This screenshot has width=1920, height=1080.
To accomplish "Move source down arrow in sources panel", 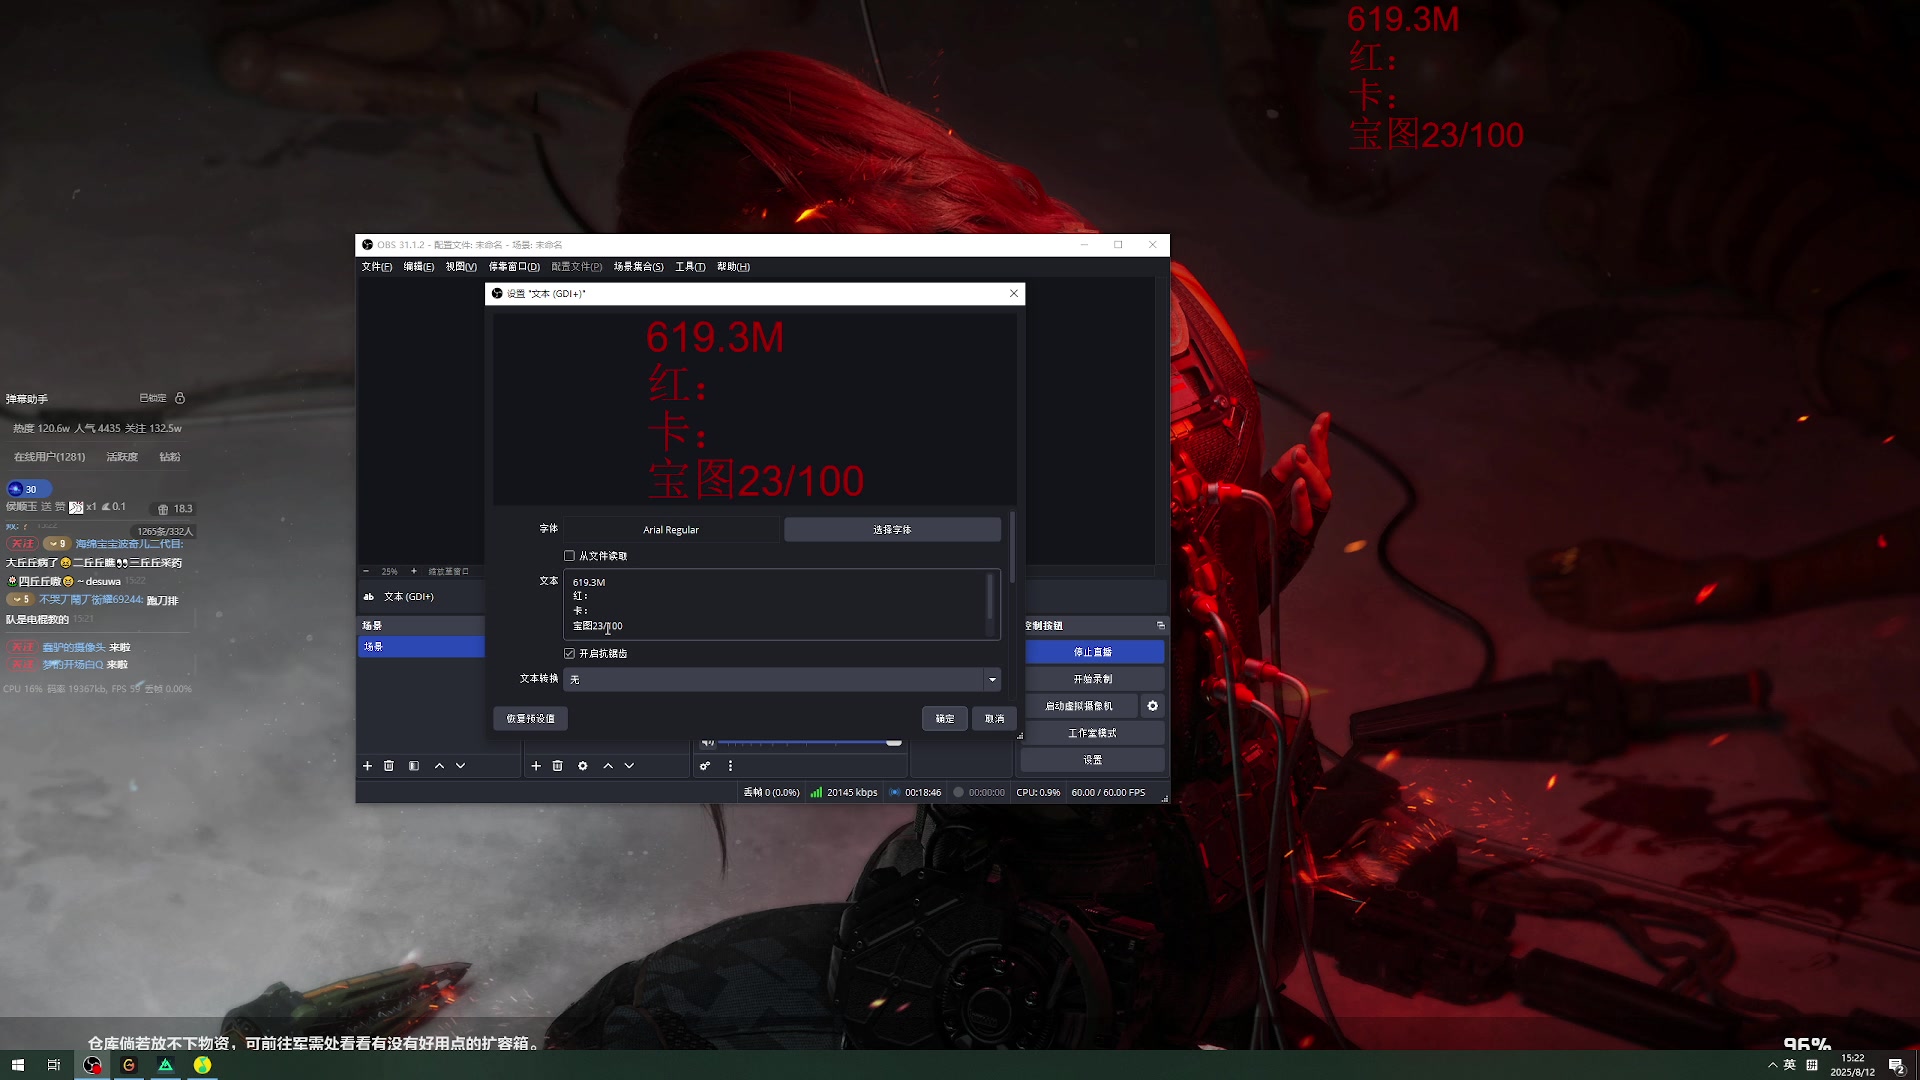I will click(x=629, y=766).
